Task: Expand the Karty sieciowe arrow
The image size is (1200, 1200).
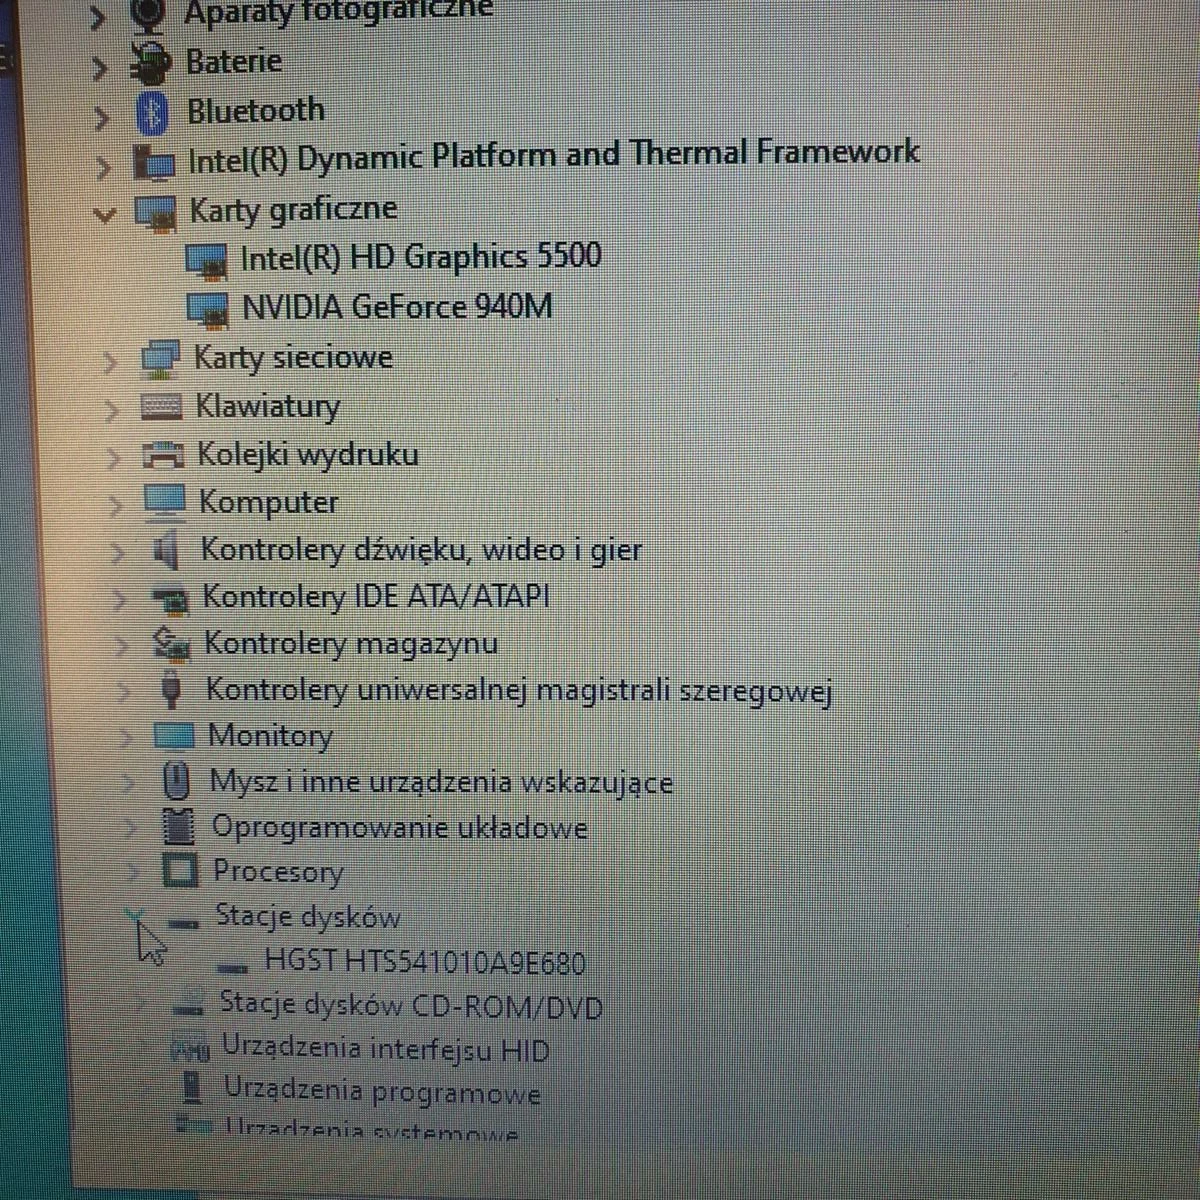Action: coord(110,361)
